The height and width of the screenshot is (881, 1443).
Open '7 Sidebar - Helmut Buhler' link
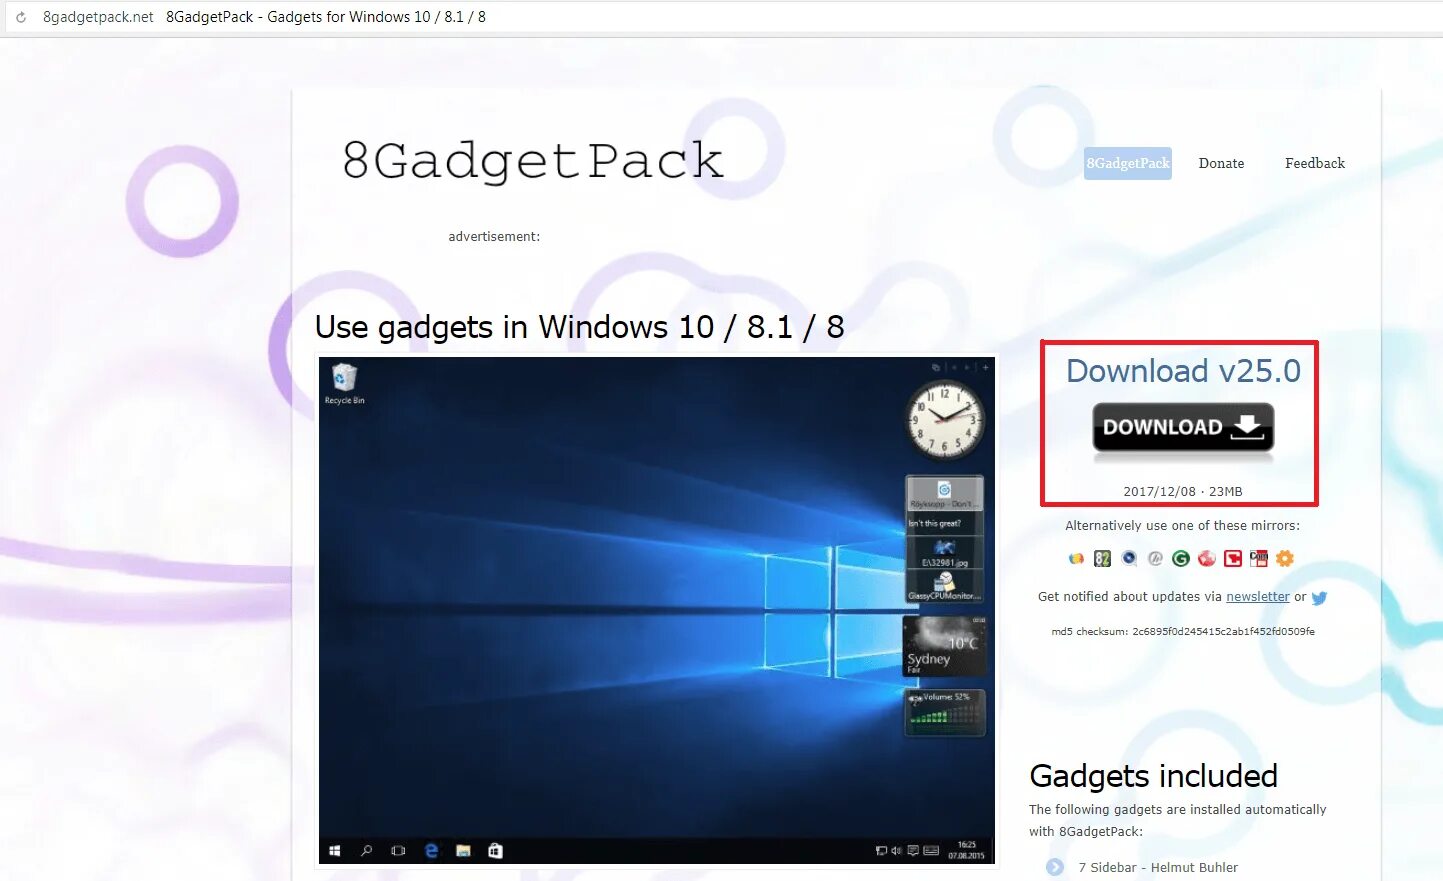pos(1158,868)
